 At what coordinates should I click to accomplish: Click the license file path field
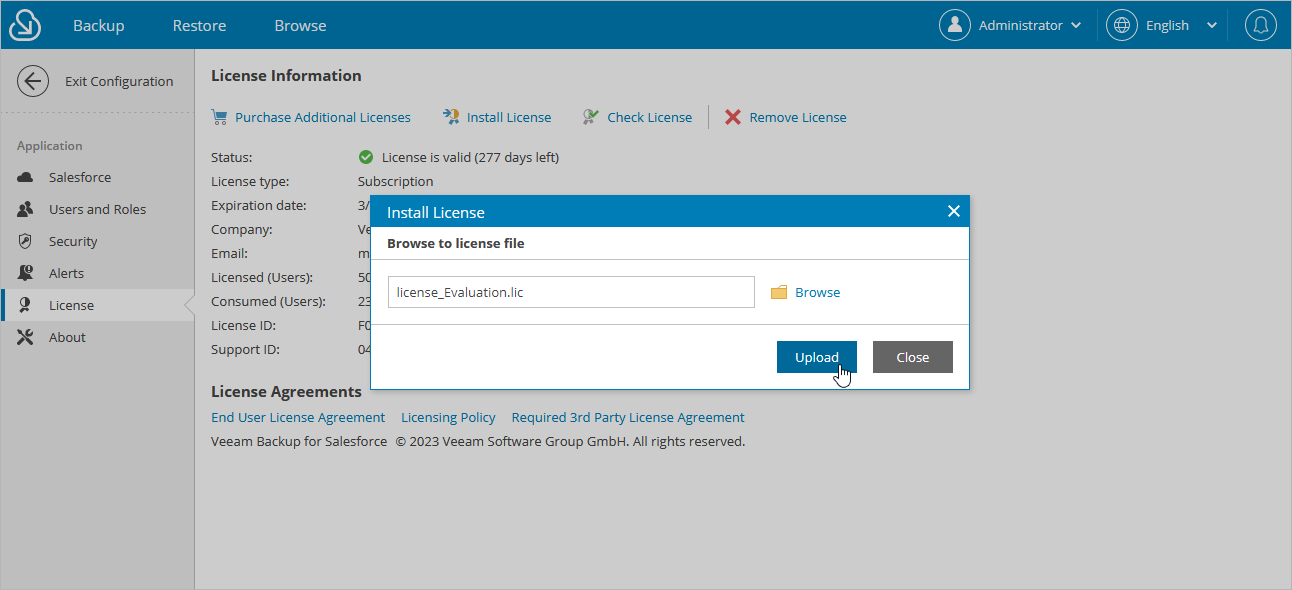pos(571,292)
